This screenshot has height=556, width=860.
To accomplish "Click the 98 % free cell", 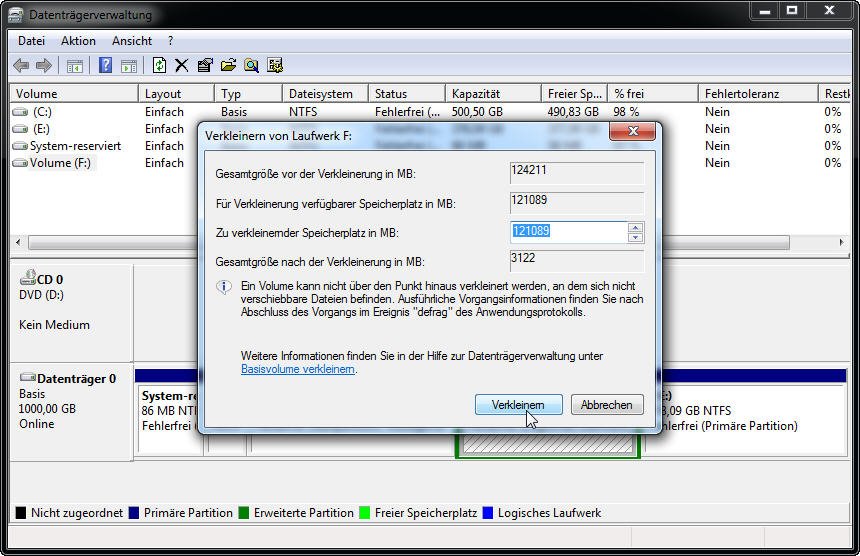I will 626,112.
